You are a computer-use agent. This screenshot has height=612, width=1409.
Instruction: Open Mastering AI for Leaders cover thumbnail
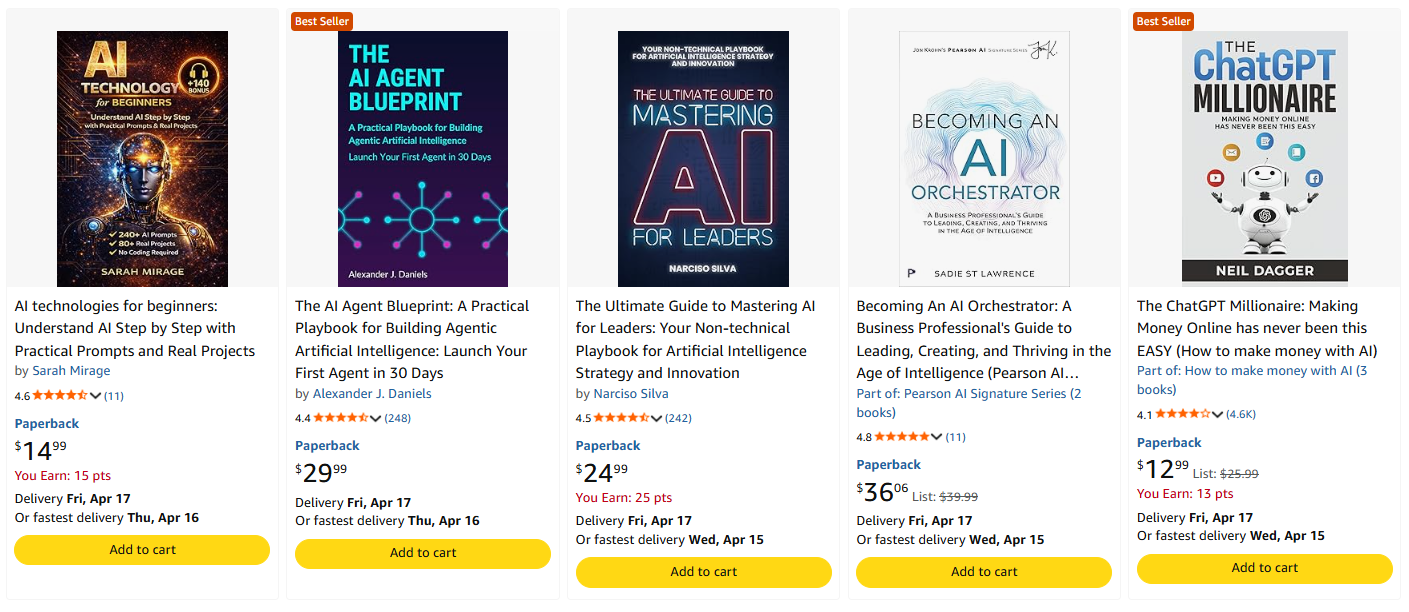tap(703, 158)
